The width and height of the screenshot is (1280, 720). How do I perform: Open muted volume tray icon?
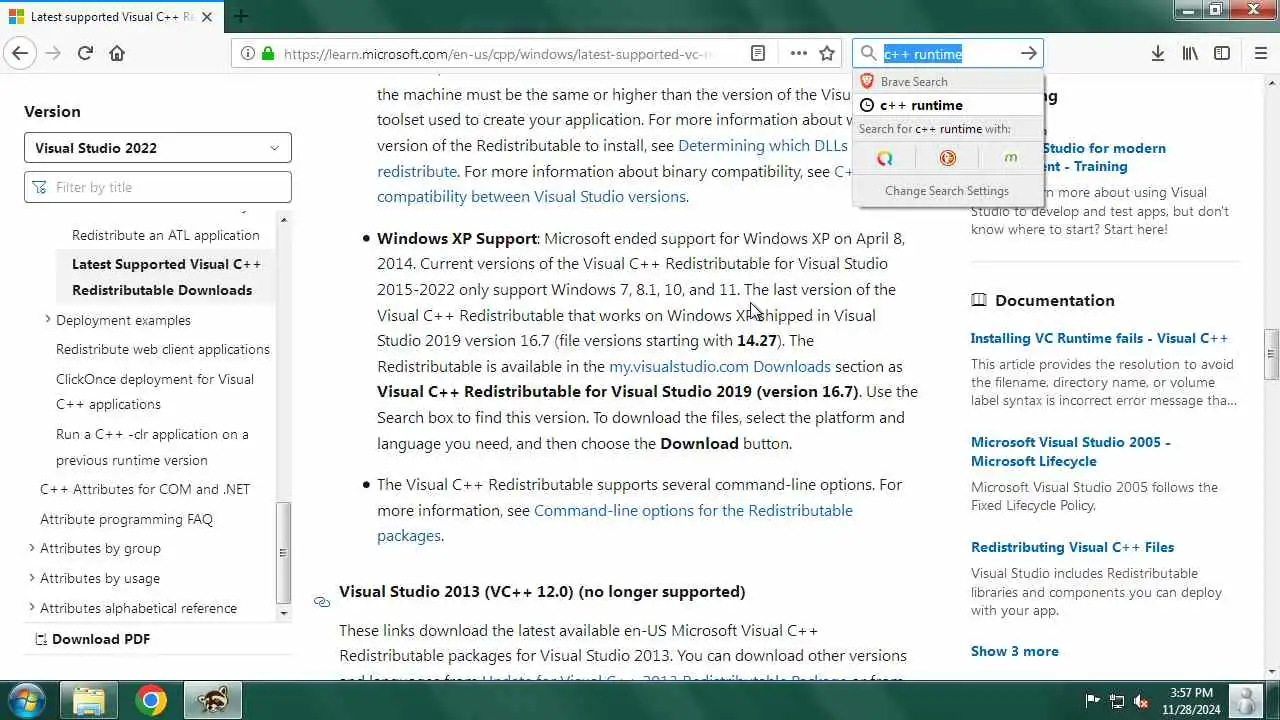(1141, 701)
